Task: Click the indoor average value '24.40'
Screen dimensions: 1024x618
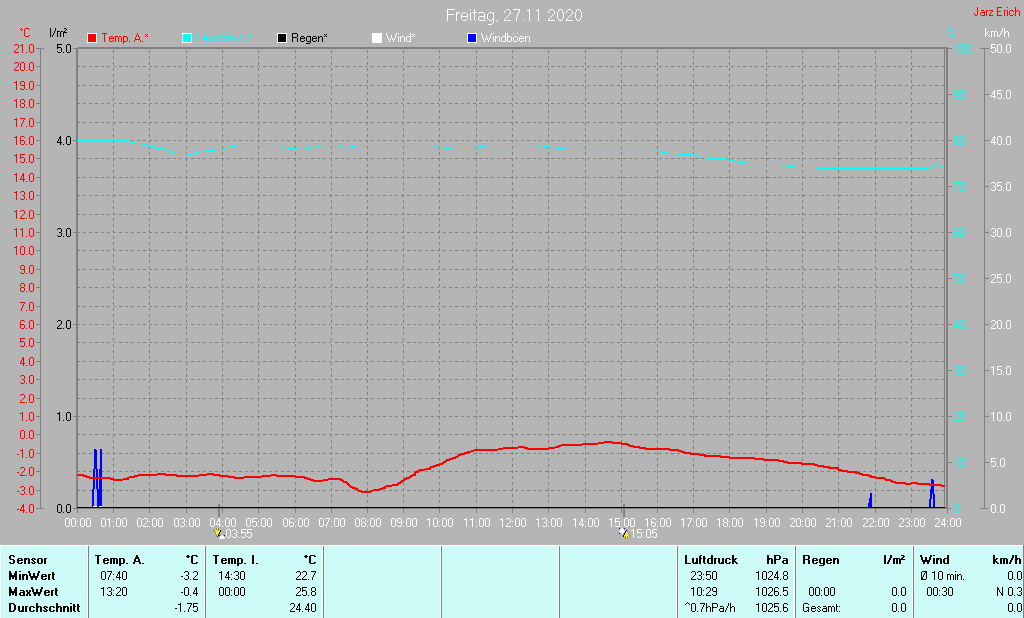Action: click(x=303, y=608)
